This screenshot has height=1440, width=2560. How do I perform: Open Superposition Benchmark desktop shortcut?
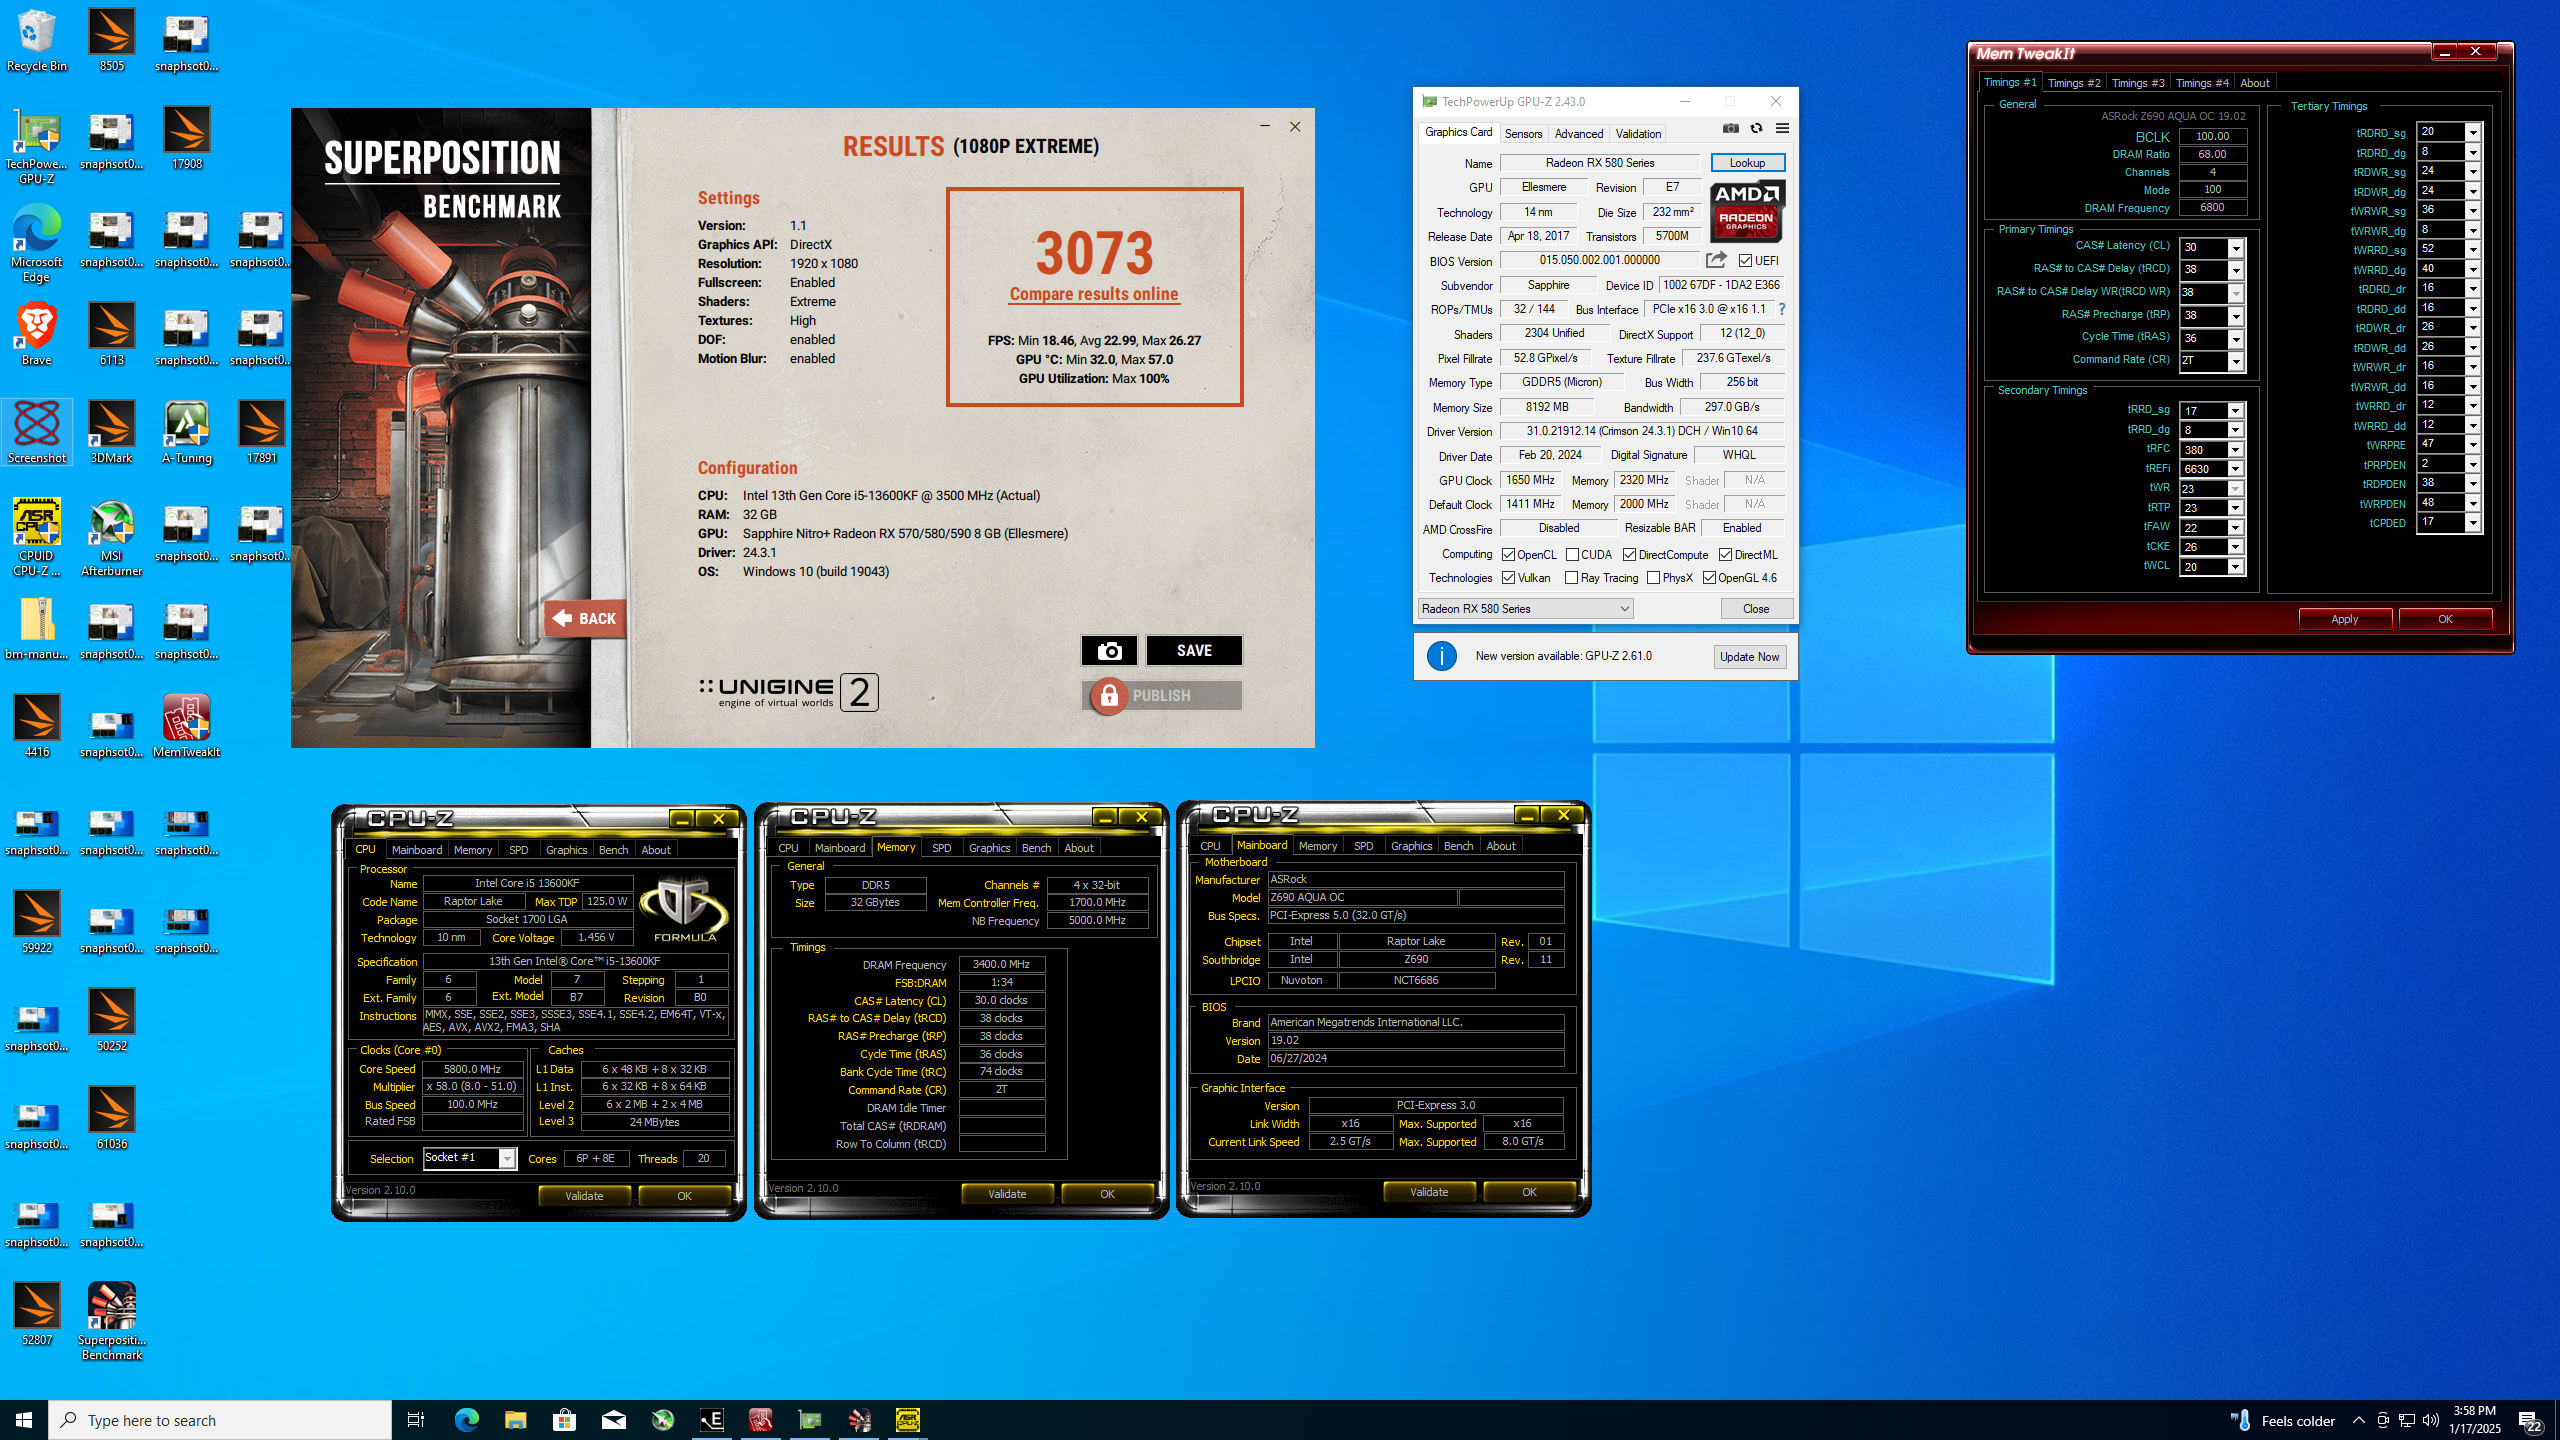coord(112,1322)
